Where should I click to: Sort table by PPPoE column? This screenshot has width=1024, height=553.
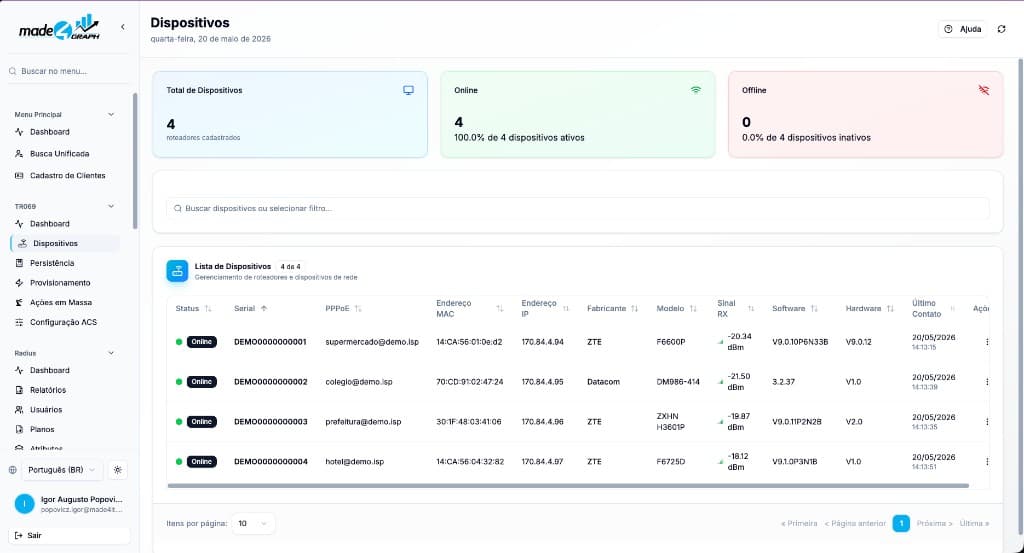coord(344,308)
